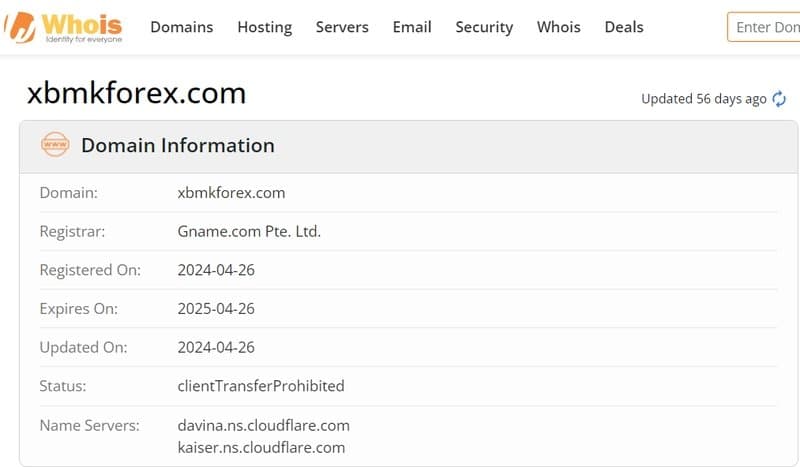Click the davina.ns.cloudflare.com name server
Screen dimensions: 800x467
pos(263,425)
